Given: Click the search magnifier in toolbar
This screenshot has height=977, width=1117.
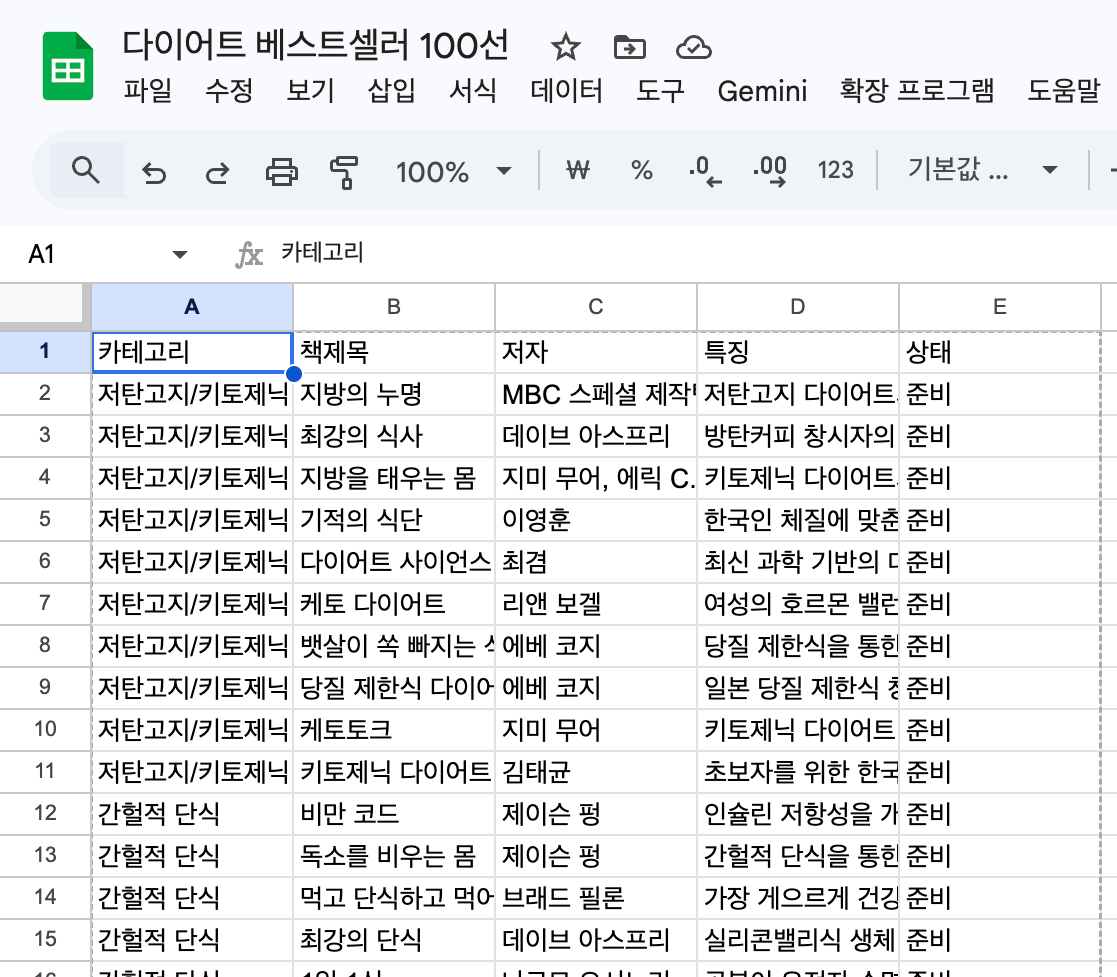Looking at the screenshot, I should pyautogui.click(x=87, y=171).
